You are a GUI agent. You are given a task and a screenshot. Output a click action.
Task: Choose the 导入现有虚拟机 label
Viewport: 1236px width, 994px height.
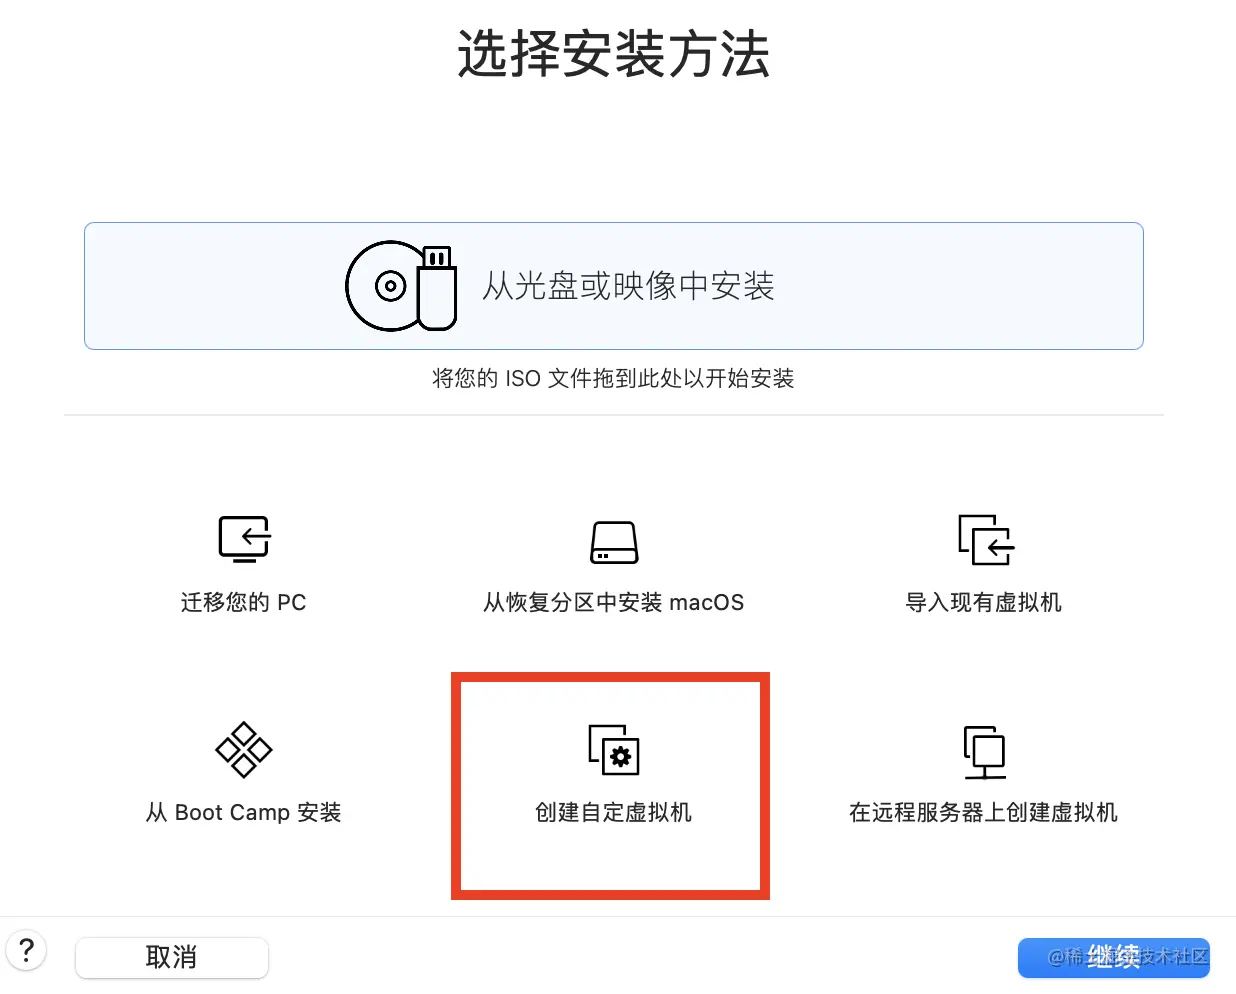[x=984, y=602]
